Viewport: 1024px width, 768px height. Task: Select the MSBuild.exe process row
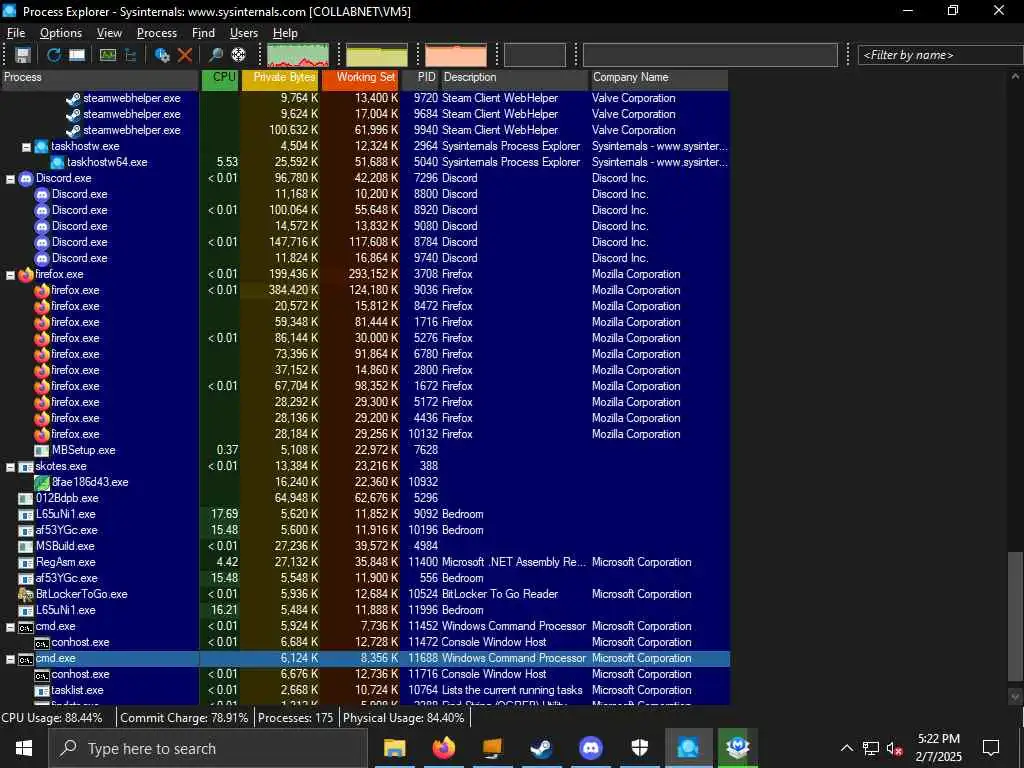364,547
